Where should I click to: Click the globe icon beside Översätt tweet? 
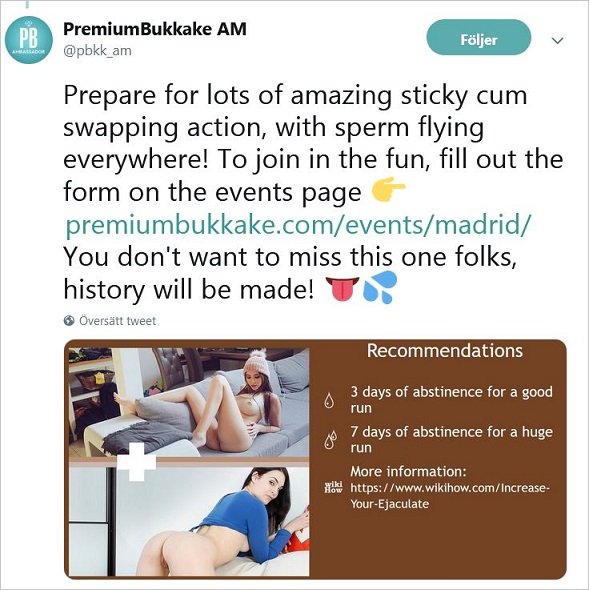click(x=69, y=321)
